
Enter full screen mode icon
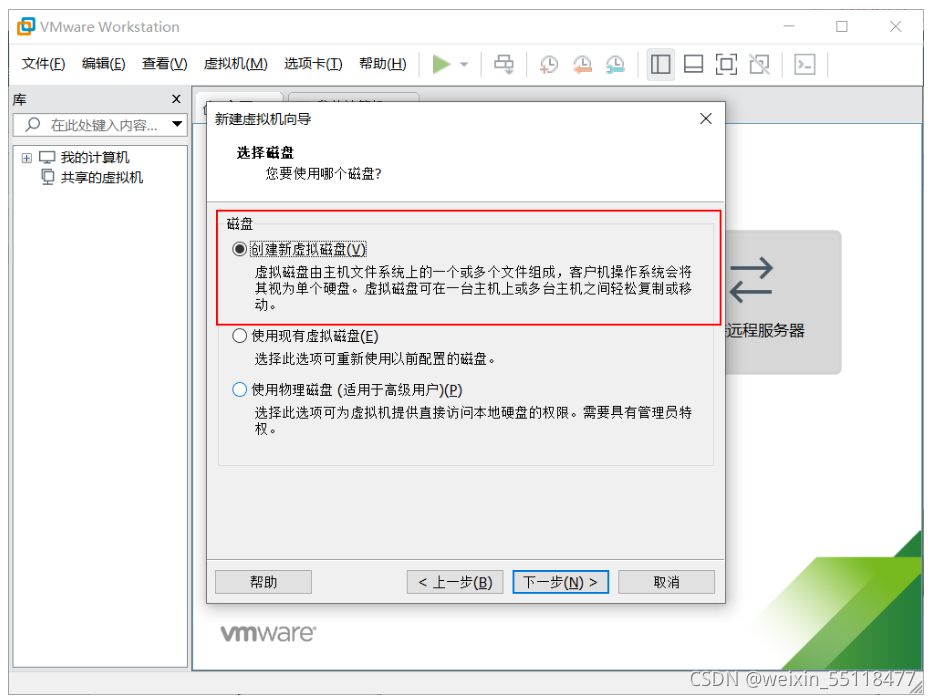[x=726, y=64]
